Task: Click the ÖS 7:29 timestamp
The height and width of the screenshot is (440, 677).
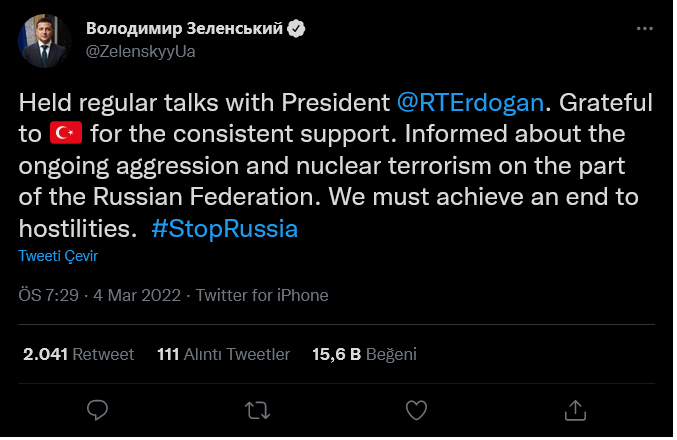Action: (x=49, y=295)
